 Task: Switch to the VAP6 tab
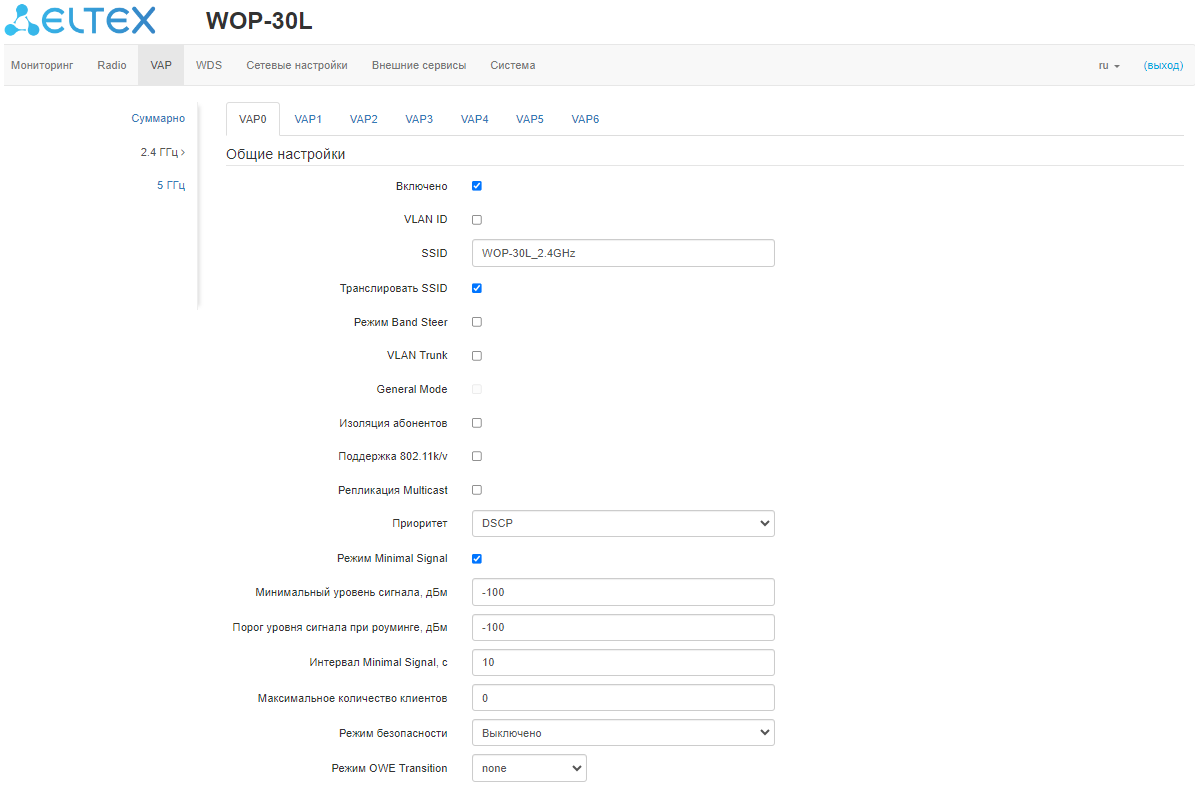click(585, 119)
